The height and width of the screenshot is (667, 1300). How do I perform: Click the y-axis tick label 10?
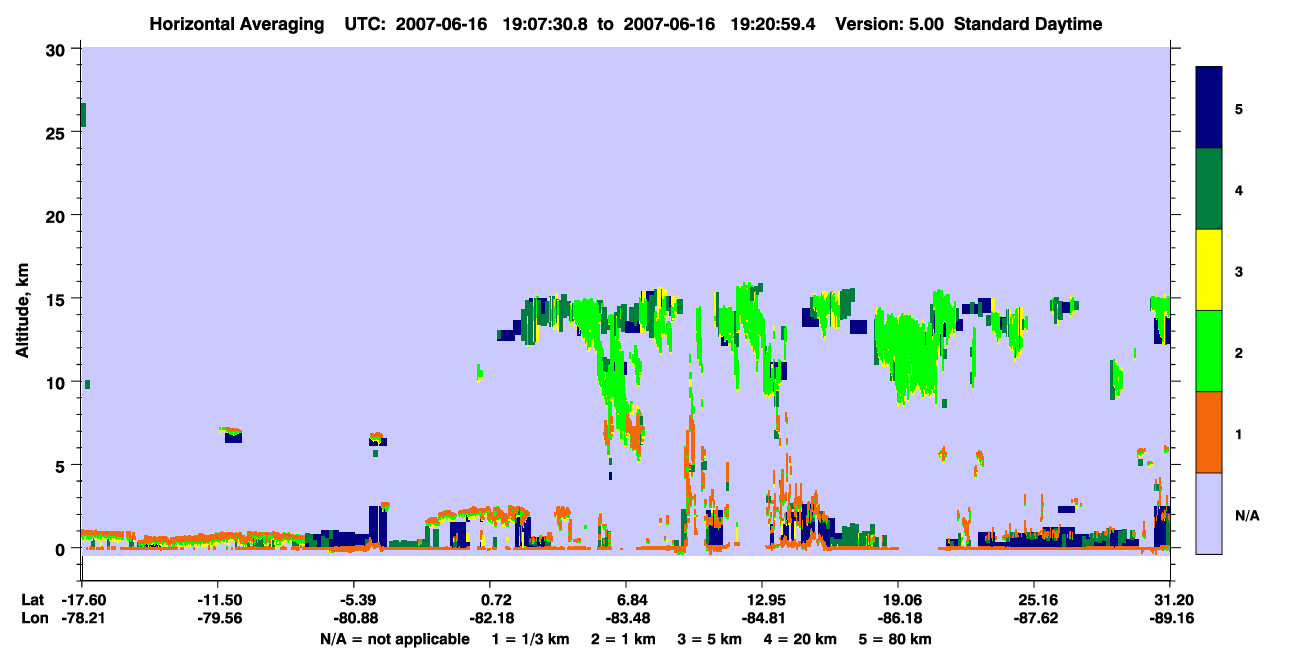(57, 382)
